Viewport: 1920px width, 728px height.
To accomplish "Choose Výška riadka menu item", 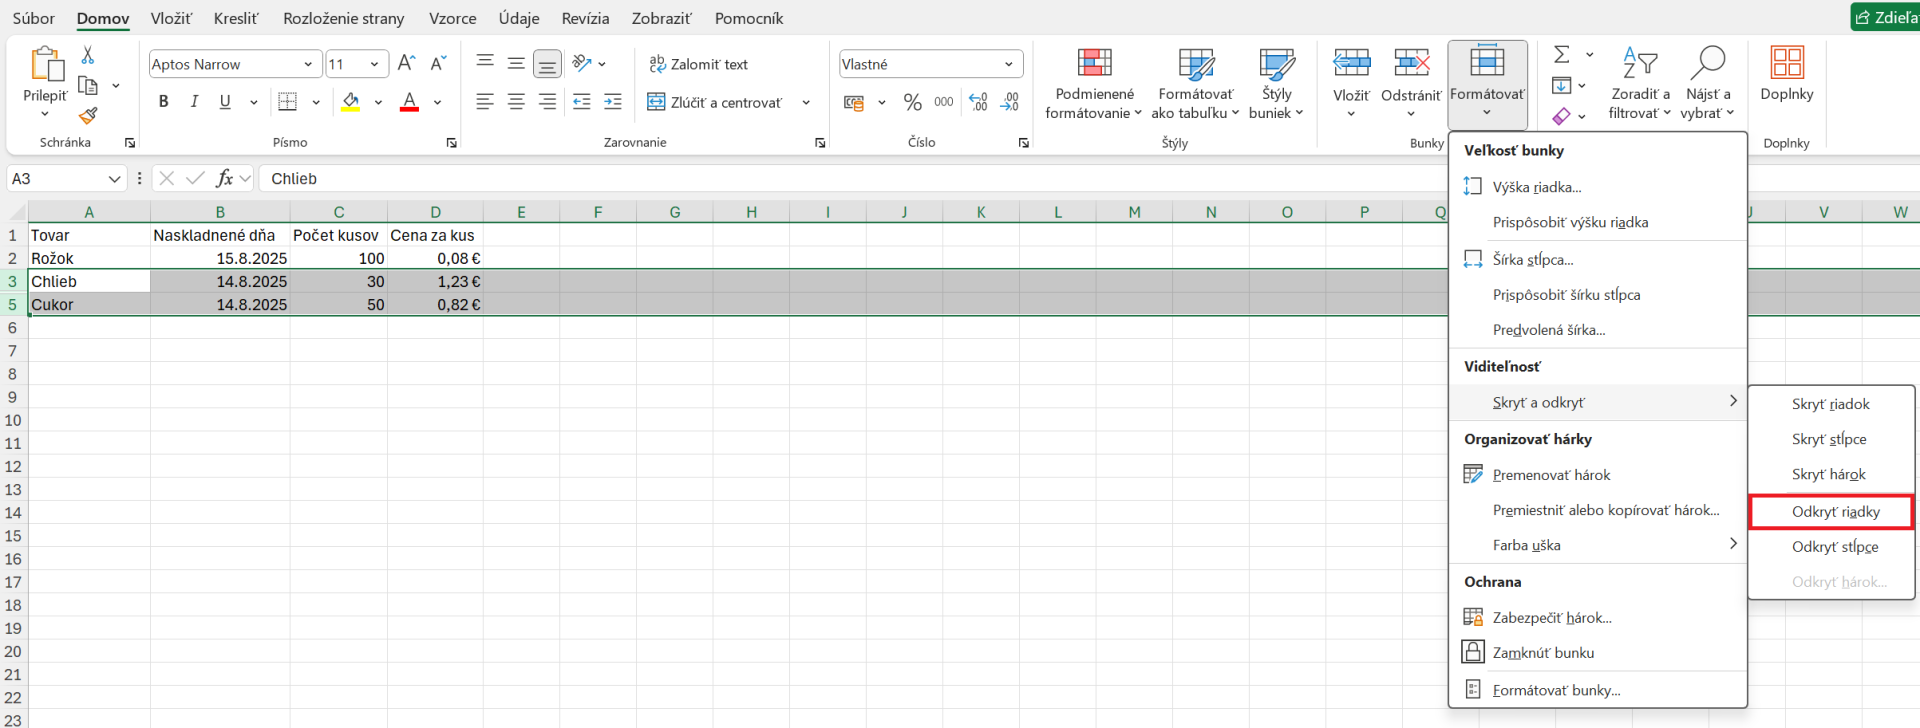I will tap(1598, 187).
